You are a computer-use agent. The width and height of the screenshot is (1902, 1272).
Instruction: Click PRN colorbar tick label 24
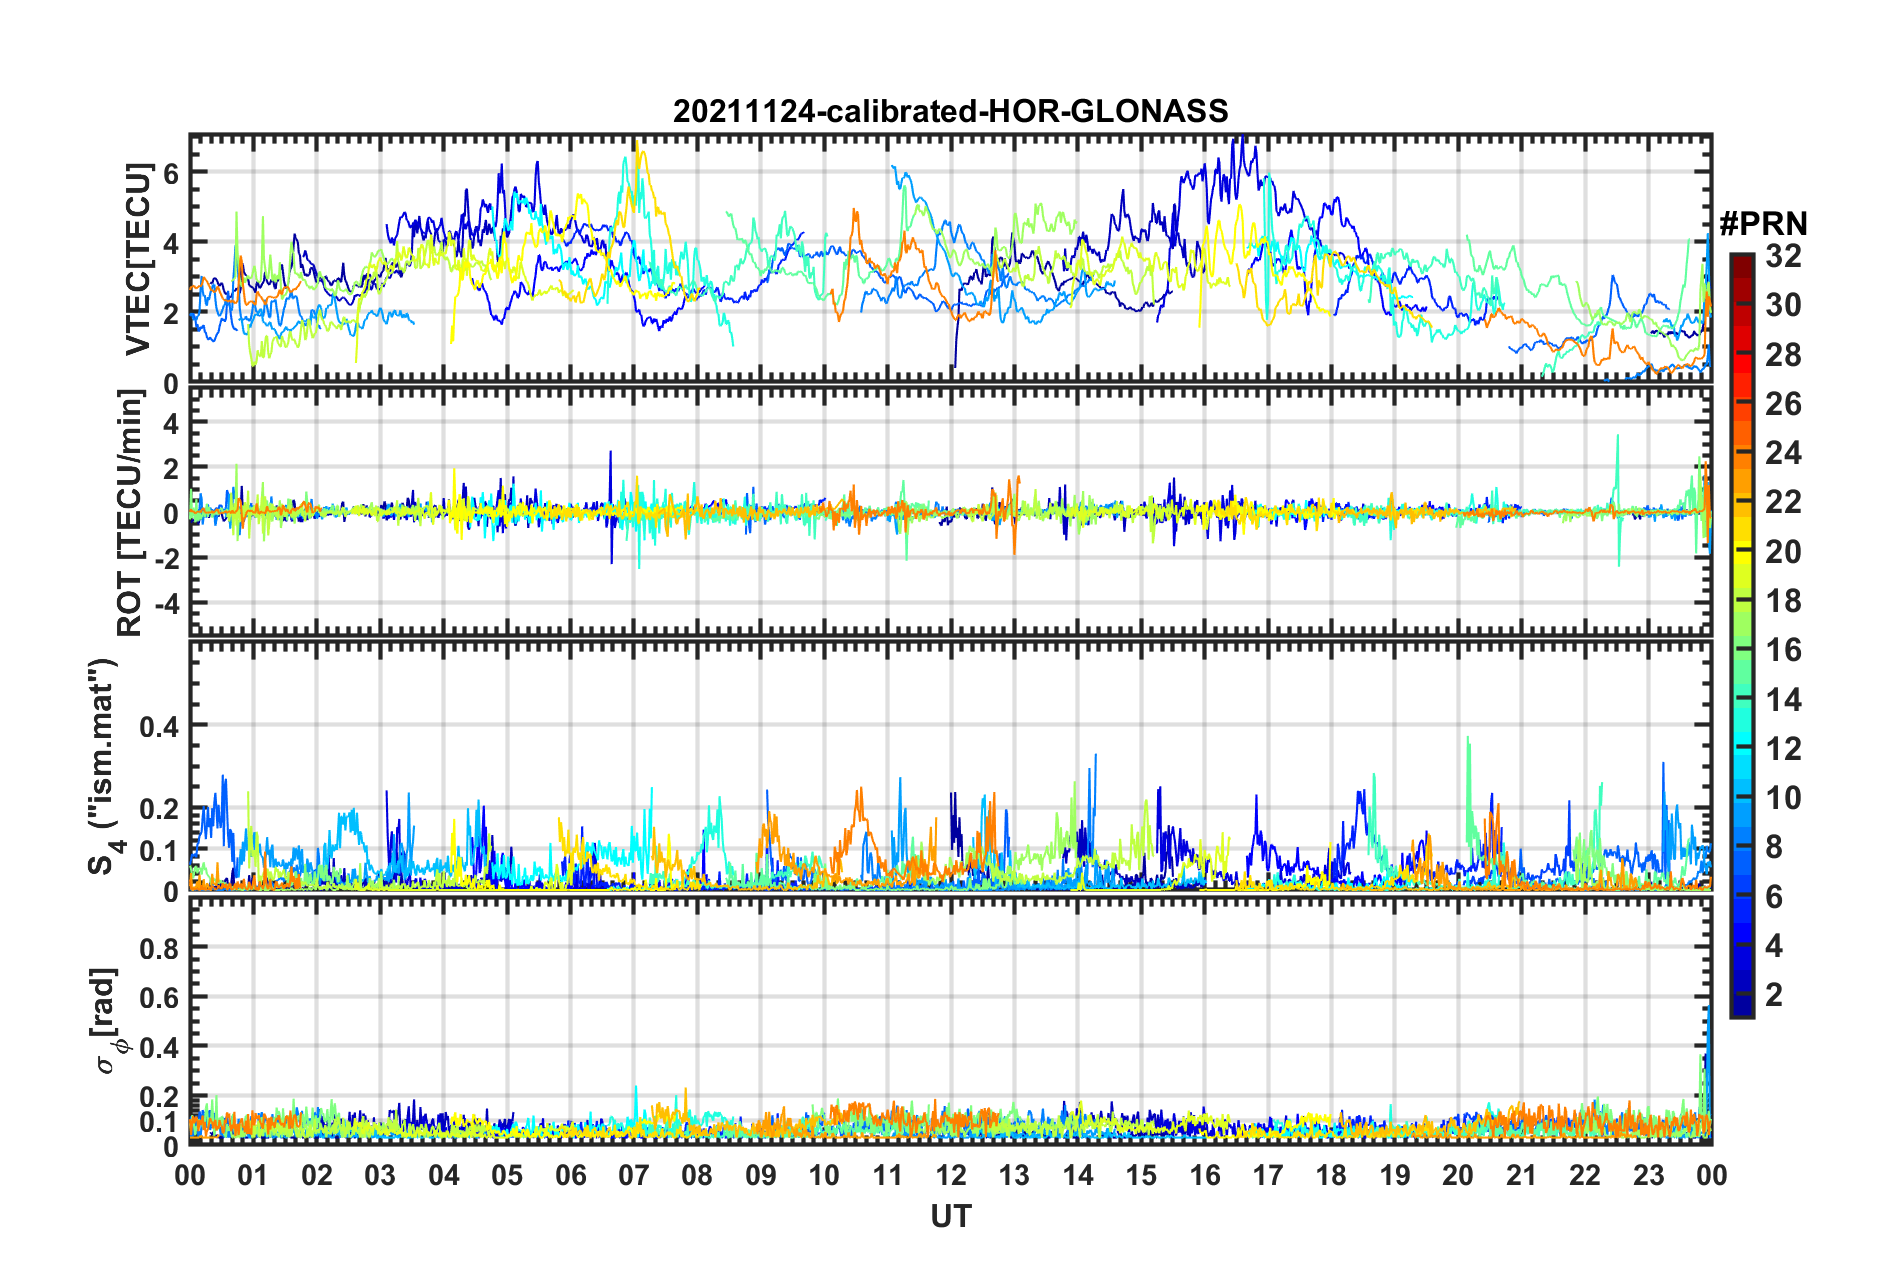(1783, 453)
